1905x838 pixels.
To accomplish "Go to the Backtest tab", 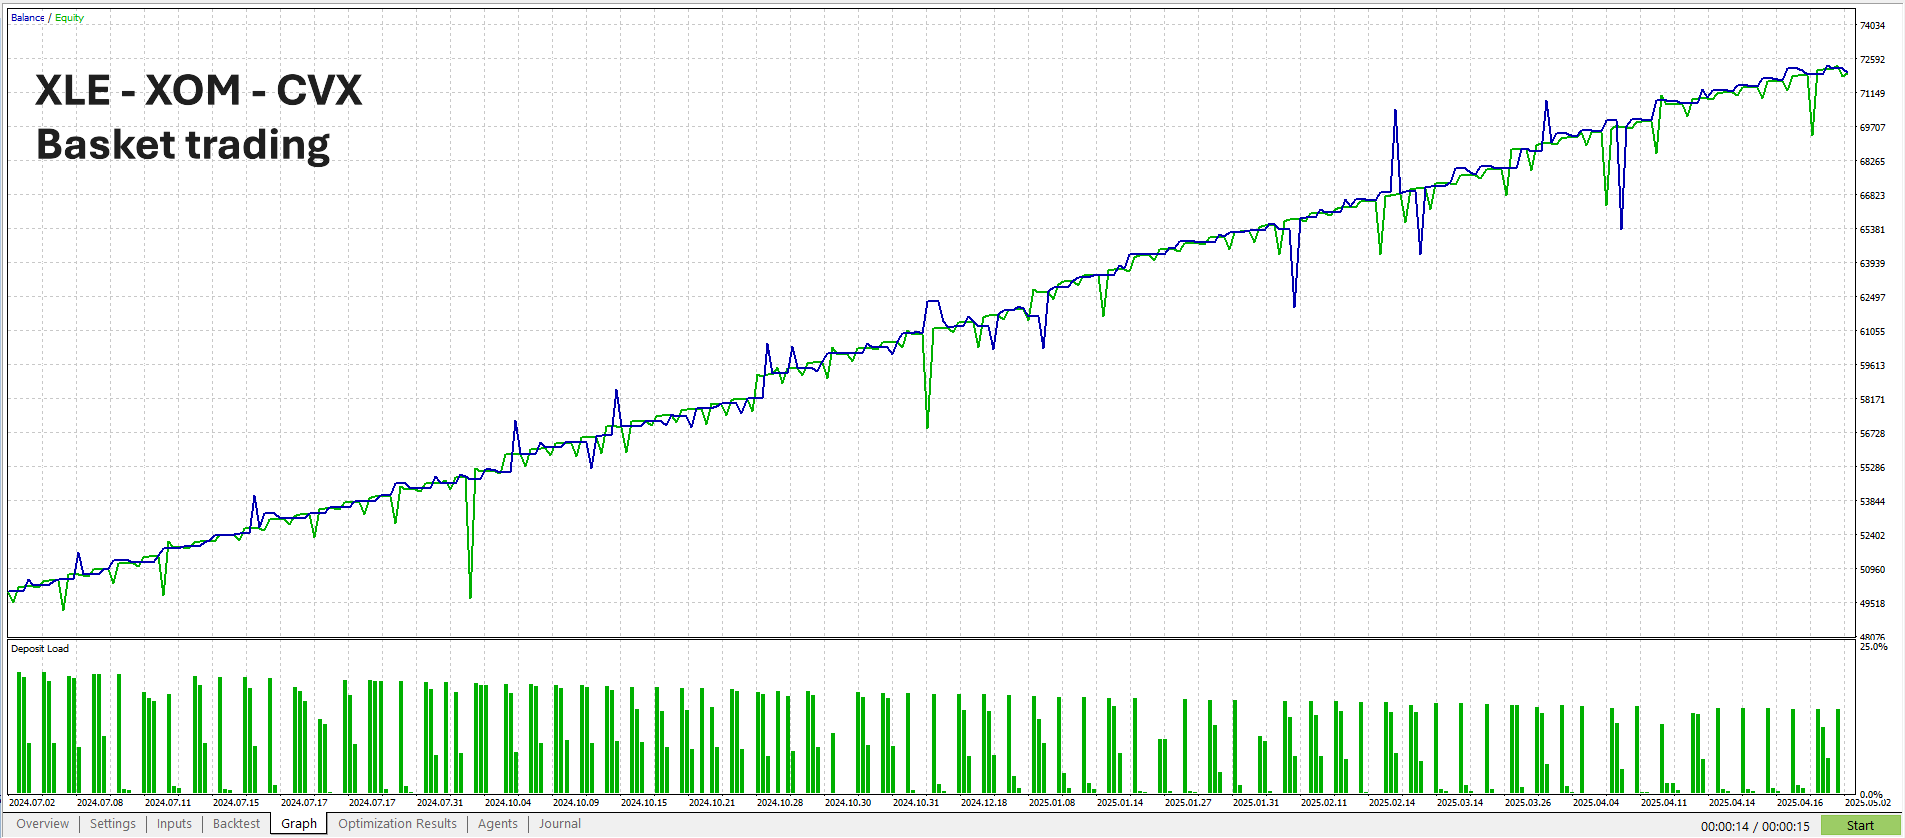I will (x=236, y=824).
